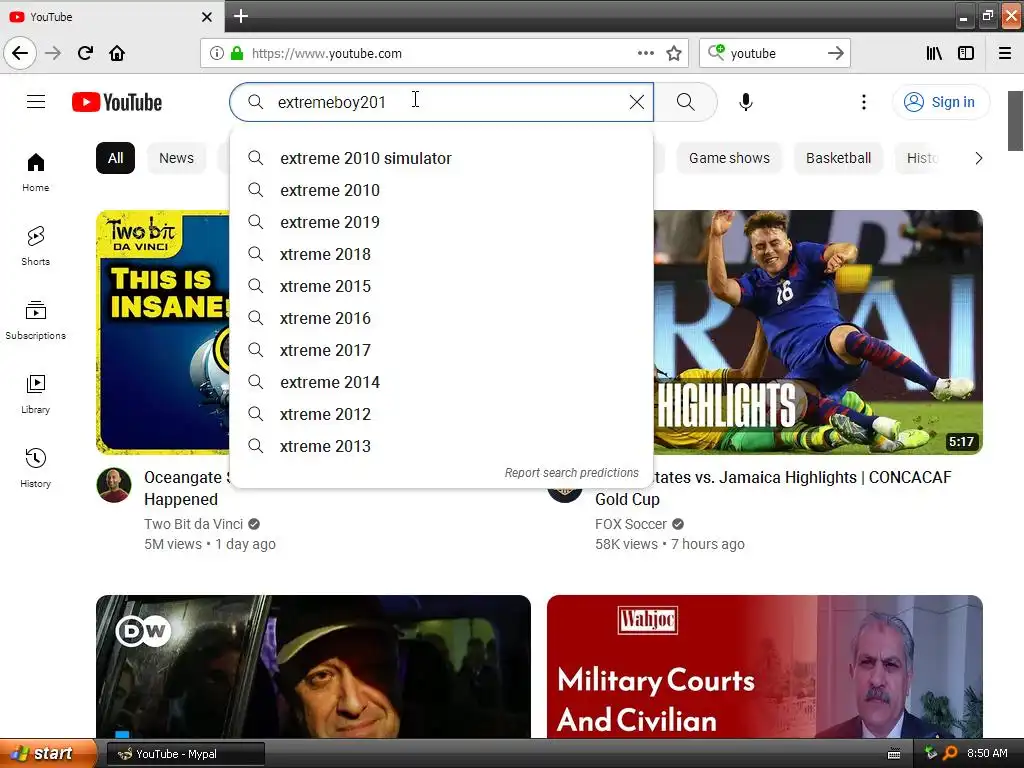Screen dimensions: 1024x768
Task: Select the Basketball filter chip
Action: 839,158
